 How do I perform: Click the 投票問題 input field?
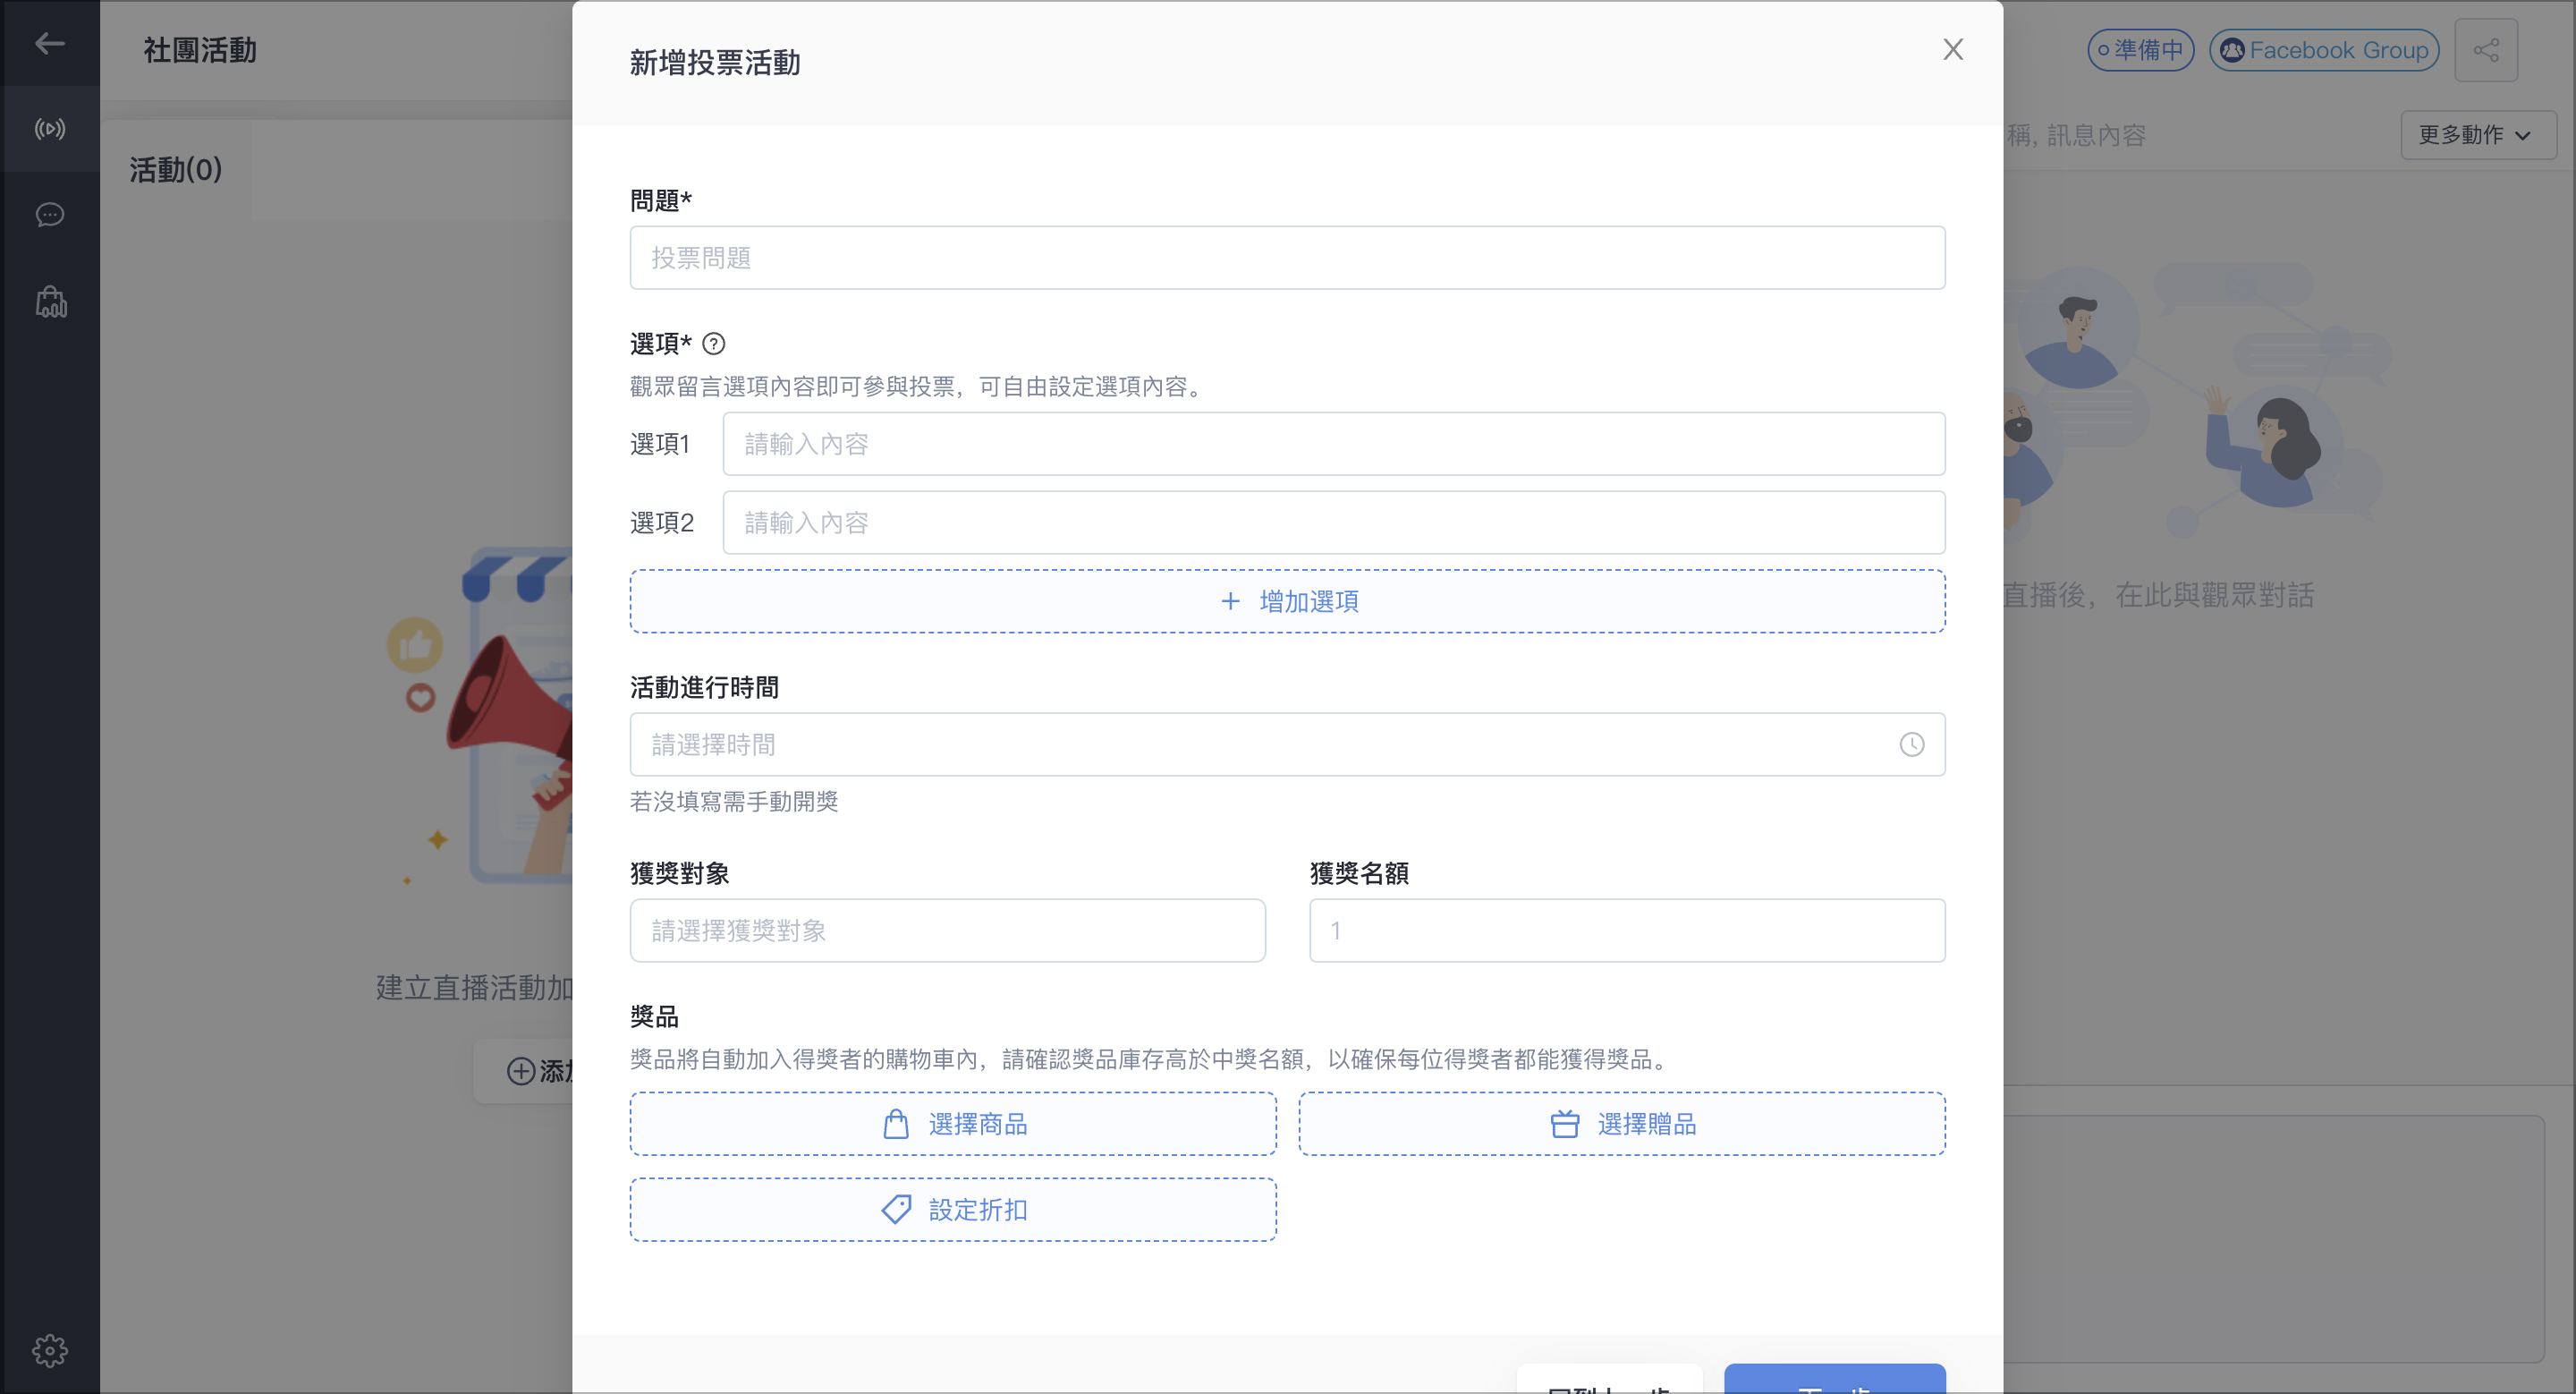pos(1287,258)
